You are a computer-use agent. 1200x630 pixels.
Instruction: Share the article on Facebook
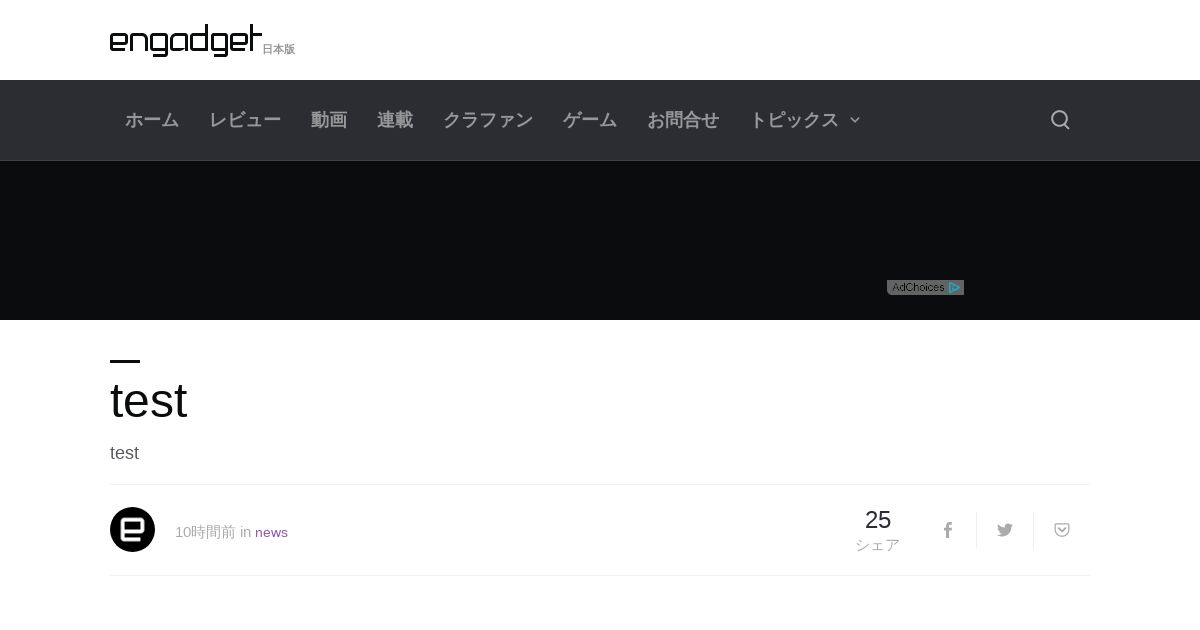[x=948, y=530]
